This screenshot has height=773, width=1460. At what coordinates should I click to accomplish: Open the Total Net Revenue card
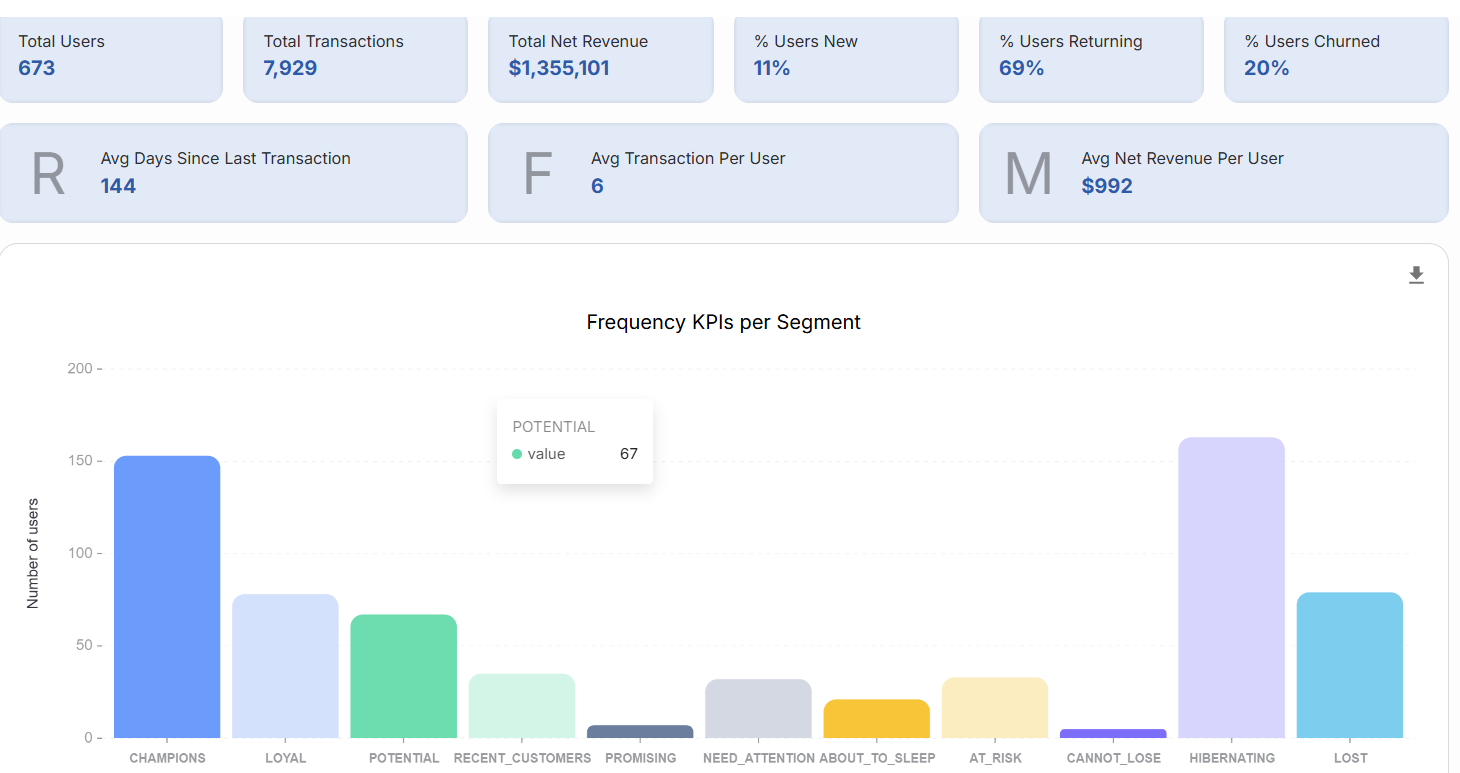click(x=600, y=56)
